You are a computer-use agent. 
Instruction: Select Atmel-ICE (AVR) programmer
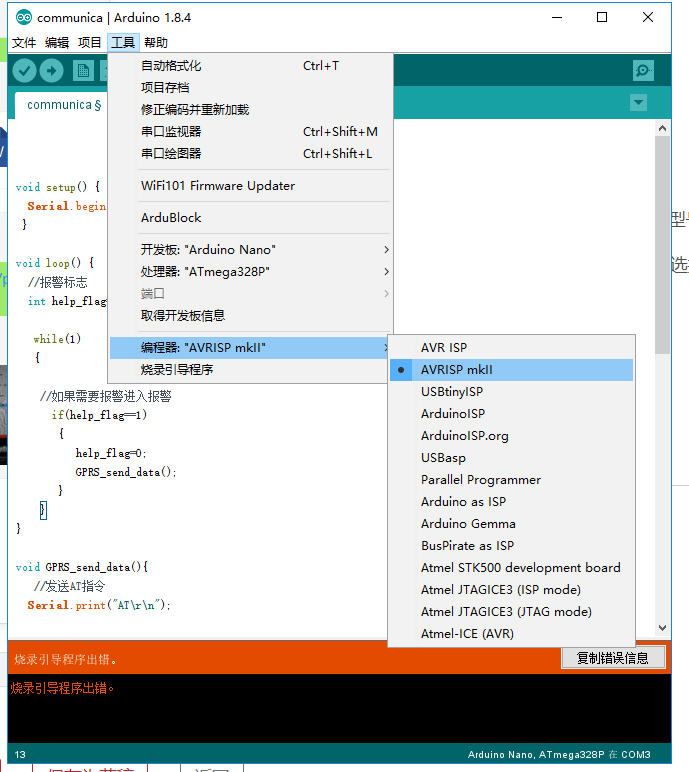point(511,634)
